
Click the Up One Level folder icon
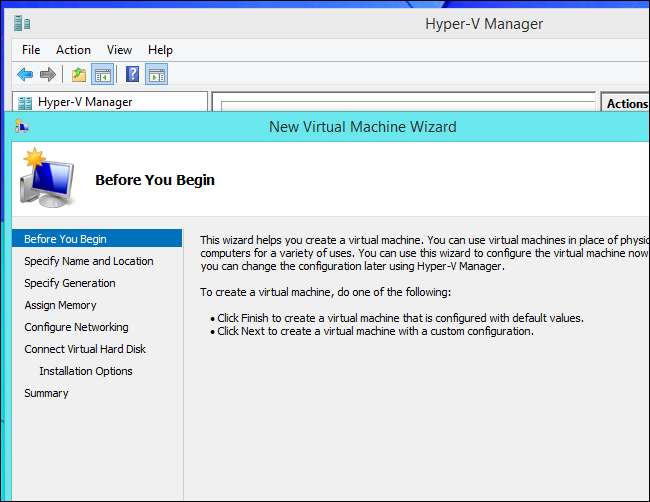pos(79,74)
